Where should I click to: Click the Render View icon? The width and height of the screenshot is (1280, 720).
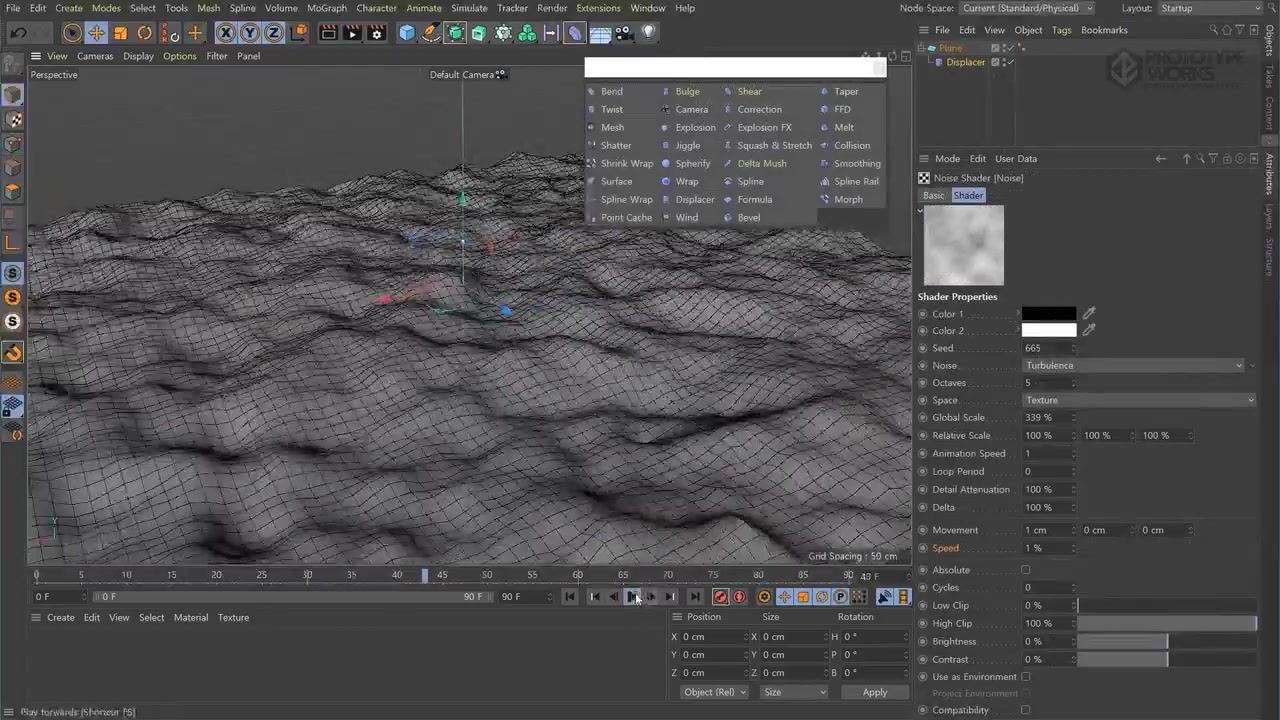[328, 32]
